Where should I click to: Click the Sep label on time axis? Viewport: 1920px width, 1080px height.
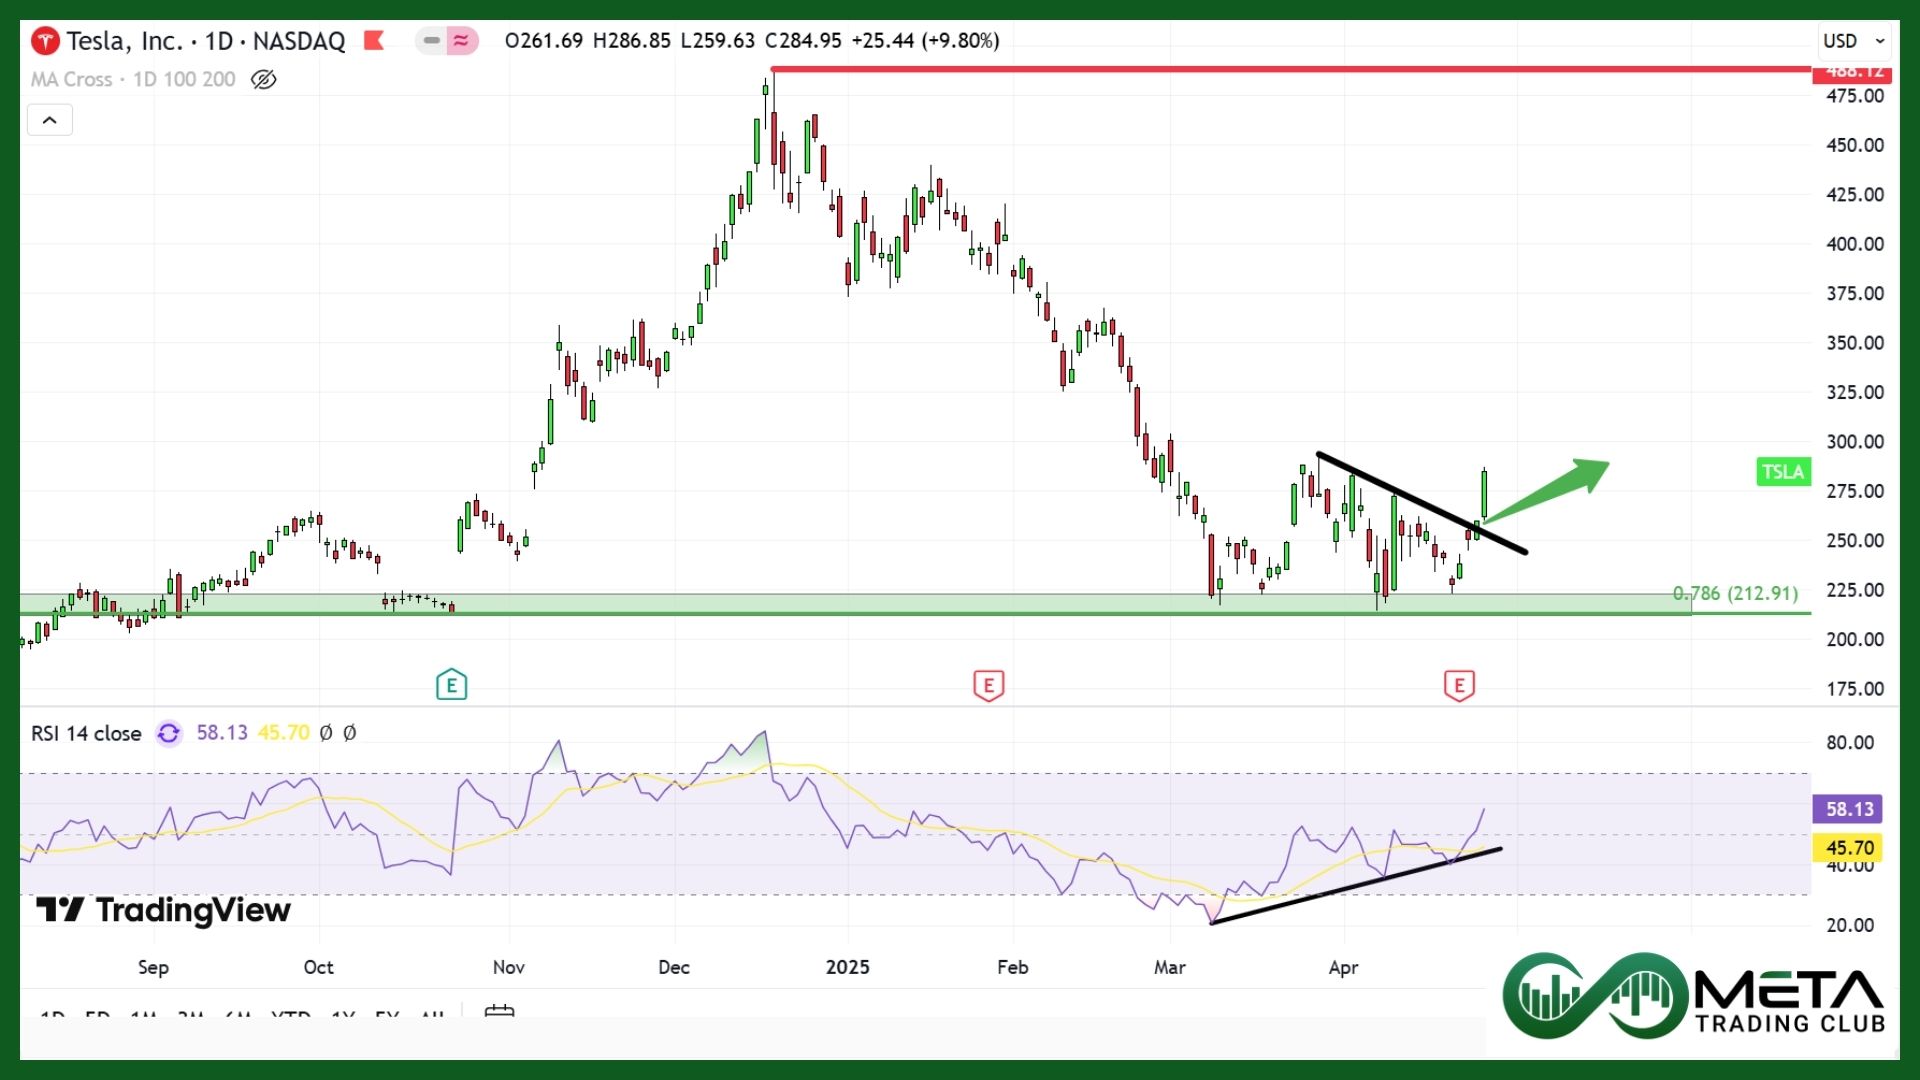[x=153, y=967]
